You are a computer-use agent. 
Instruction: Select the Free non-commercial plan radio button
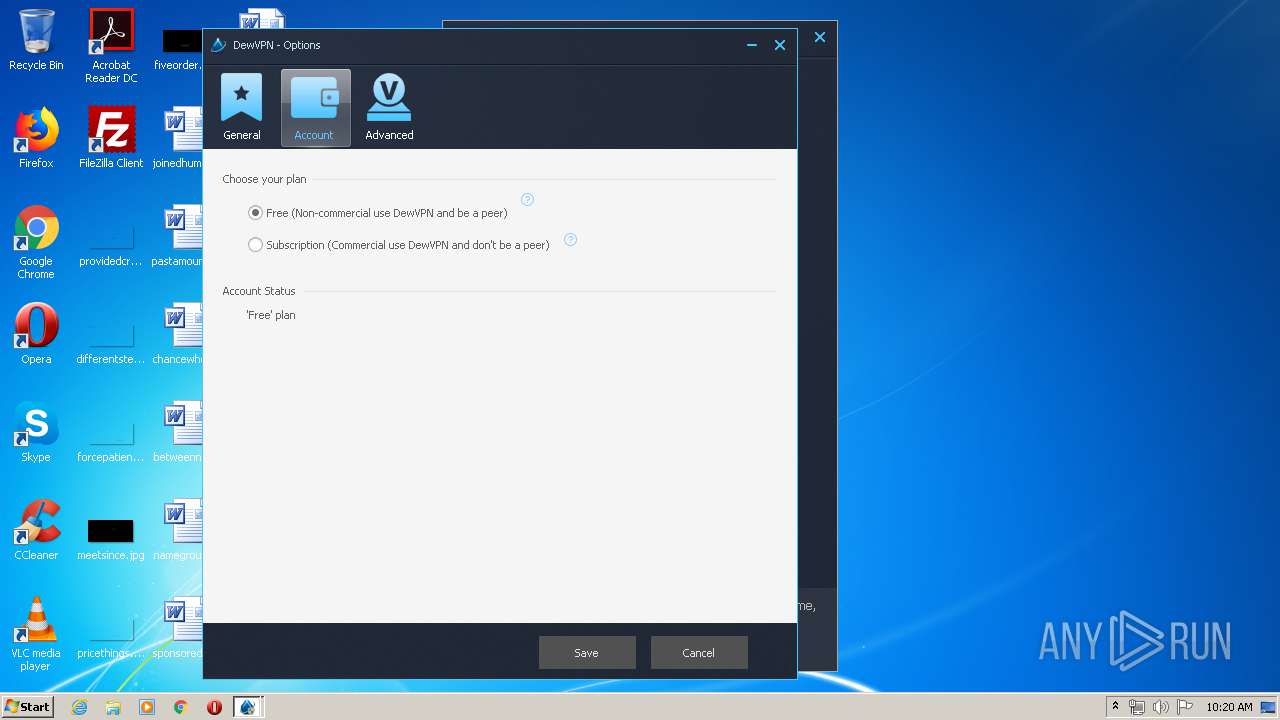(255, 213)
